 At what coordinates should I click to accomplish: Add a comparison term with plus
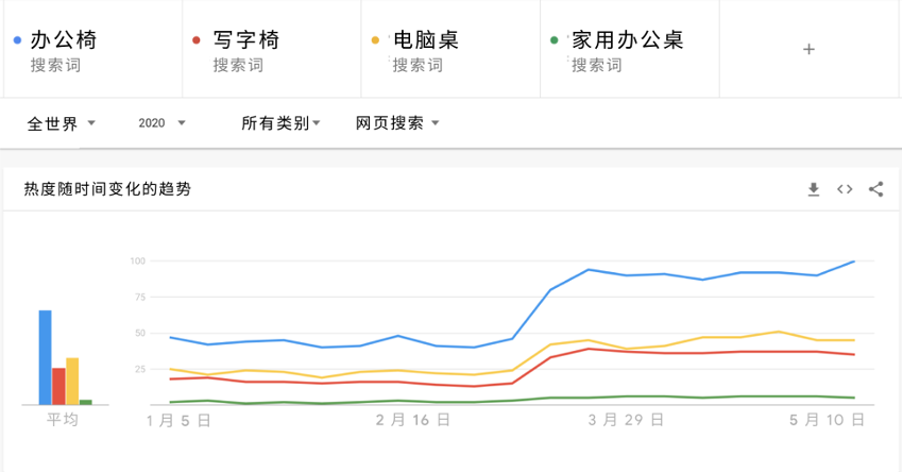click(809, 49)
